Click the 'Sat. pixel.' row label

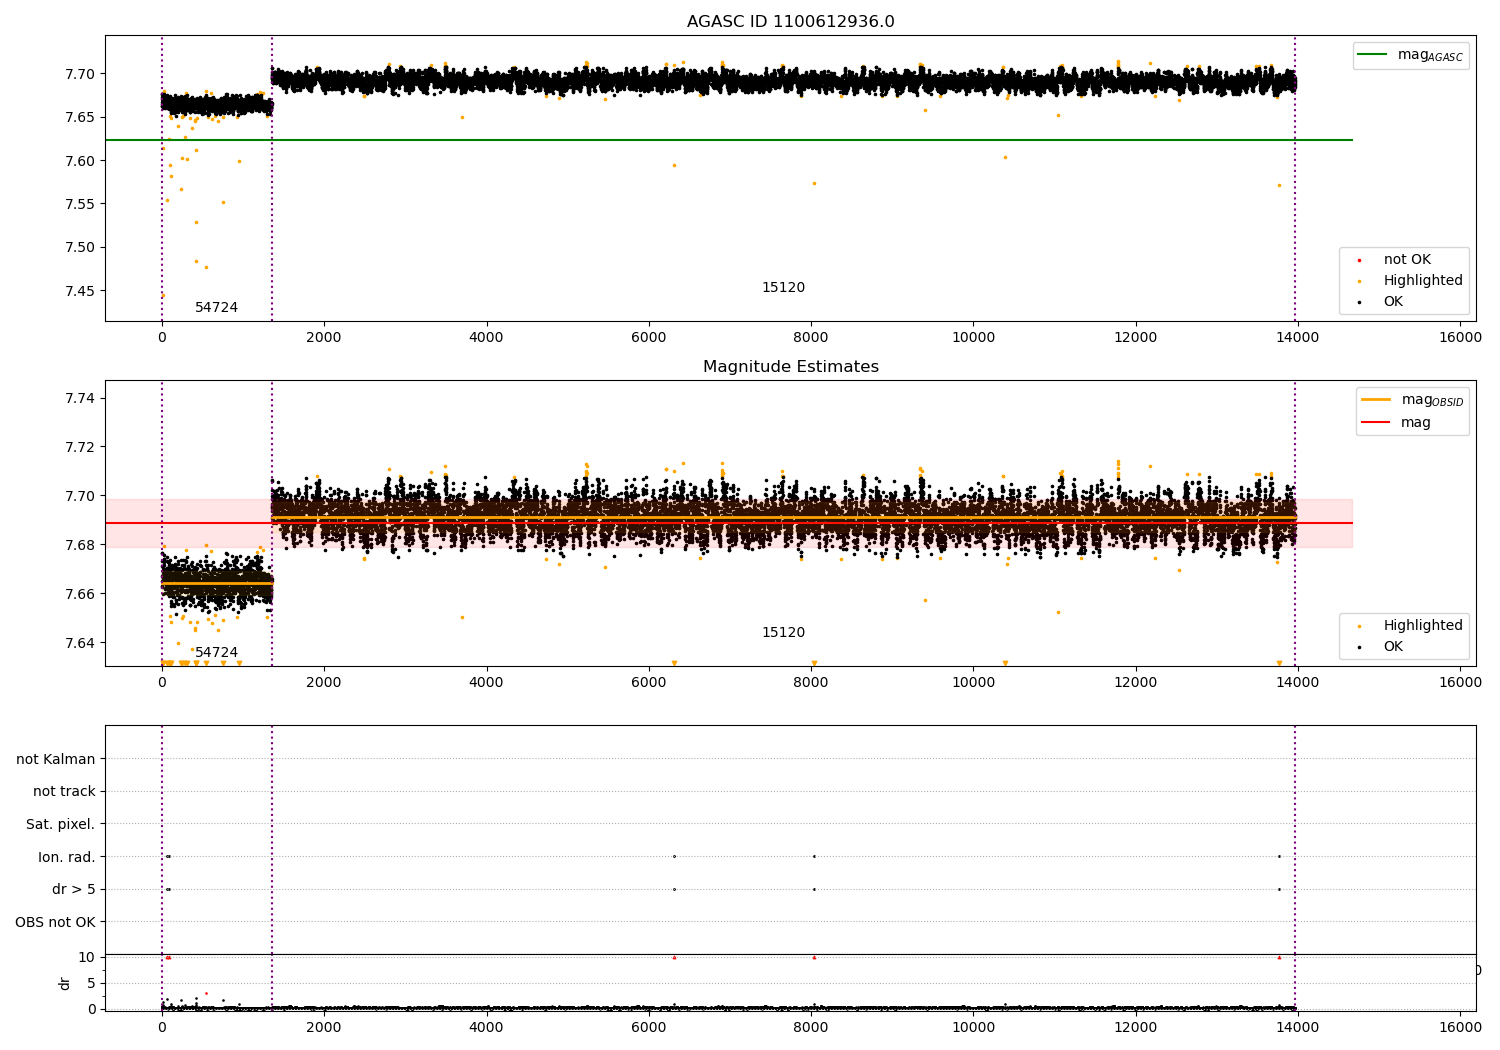point(61,825)
